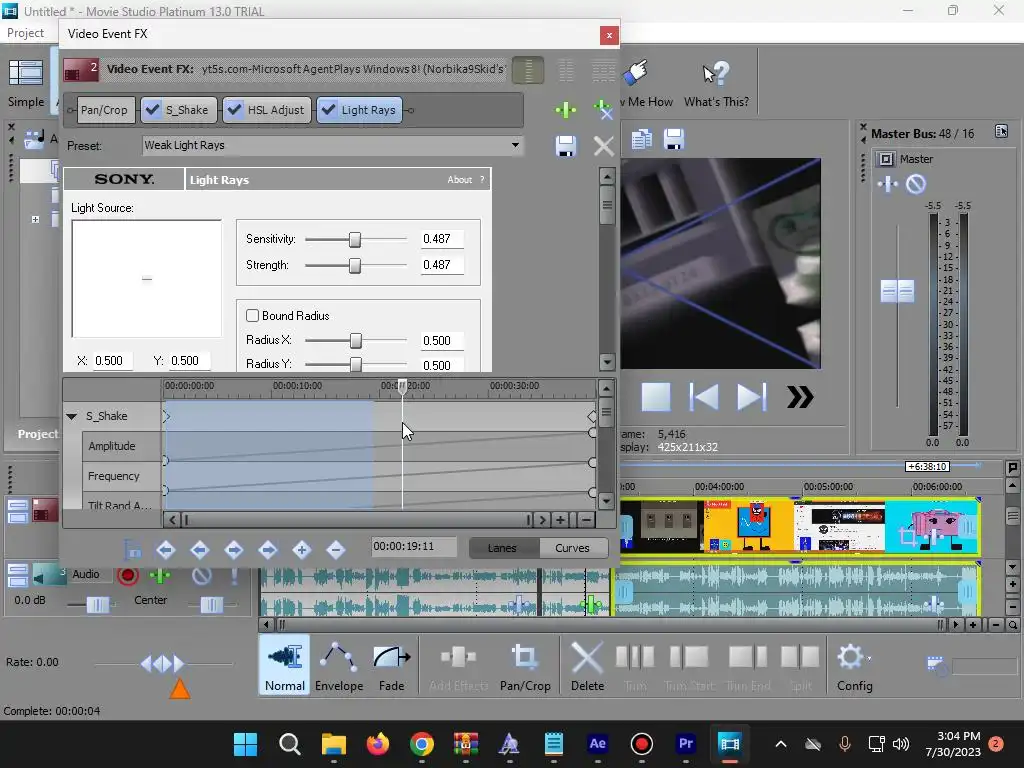Select the Normal edit tool
This screenshot has width=1024, height=768.
pos(285,666)
